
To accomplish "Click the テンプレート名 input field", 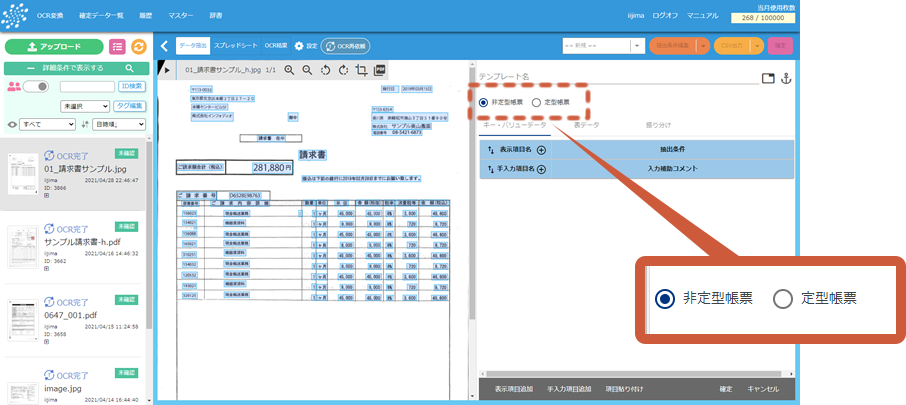I will pyautogui.click(x=617, y=77).
